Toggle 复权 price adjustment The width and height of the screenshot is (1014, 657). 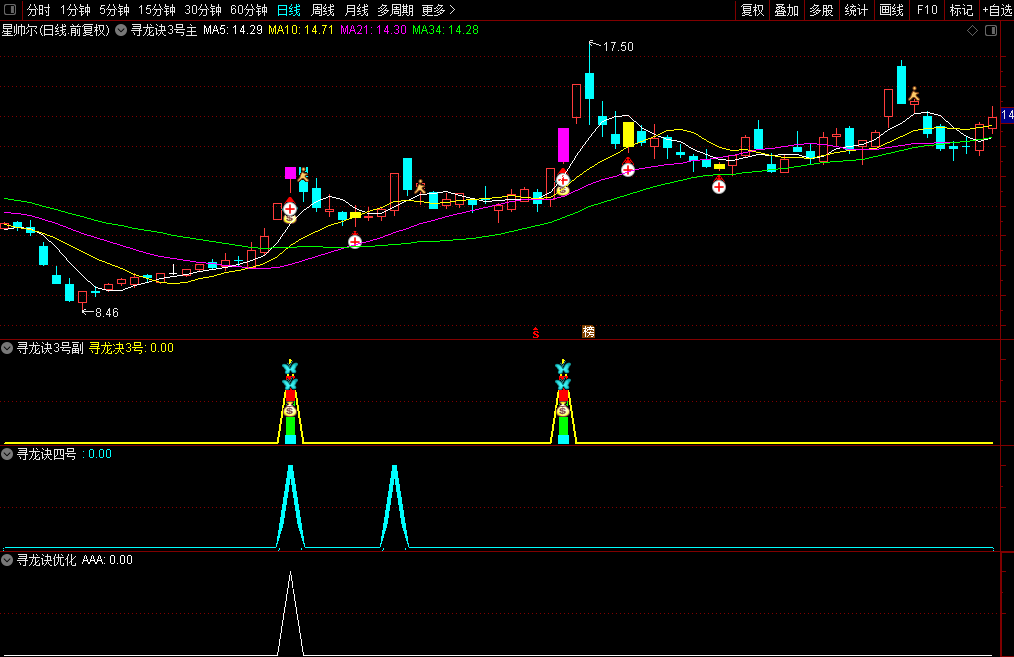coord(752,10)
